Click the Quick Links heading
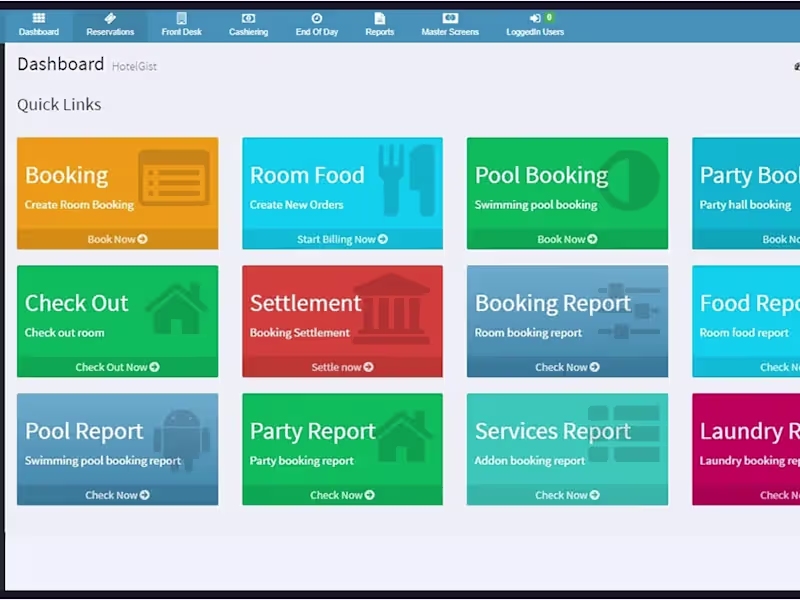The width and height of the screenshot is (800, 600). (x=59, y=105)
